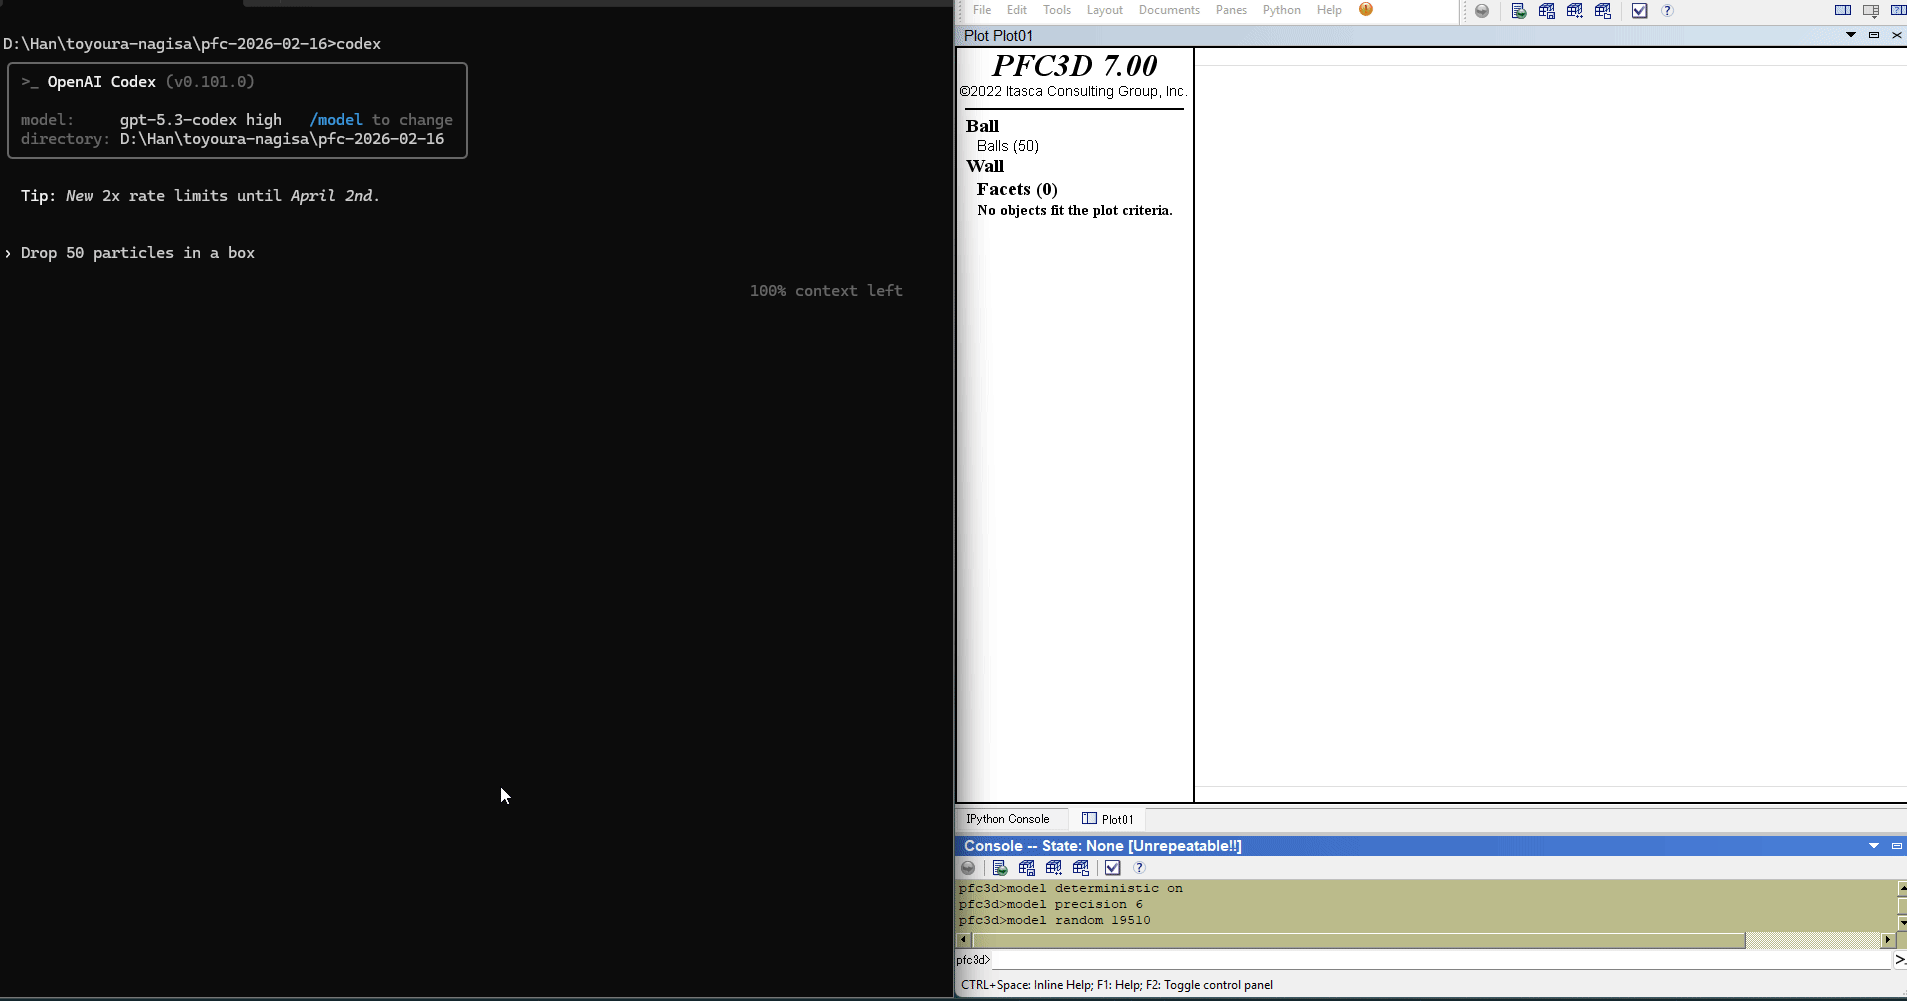Click the submit arrow beside the command input

pyautogui.click(x=1900, y=960)
